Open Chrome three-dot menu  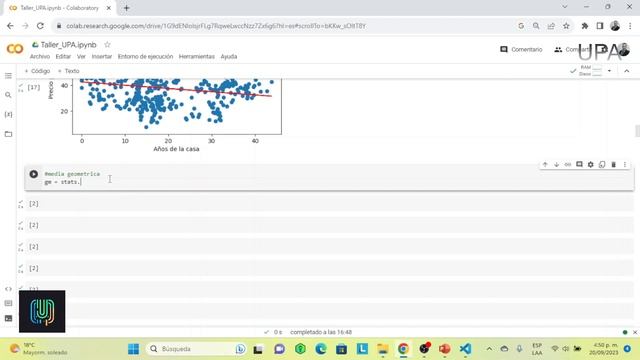click(x=630, y=26)
